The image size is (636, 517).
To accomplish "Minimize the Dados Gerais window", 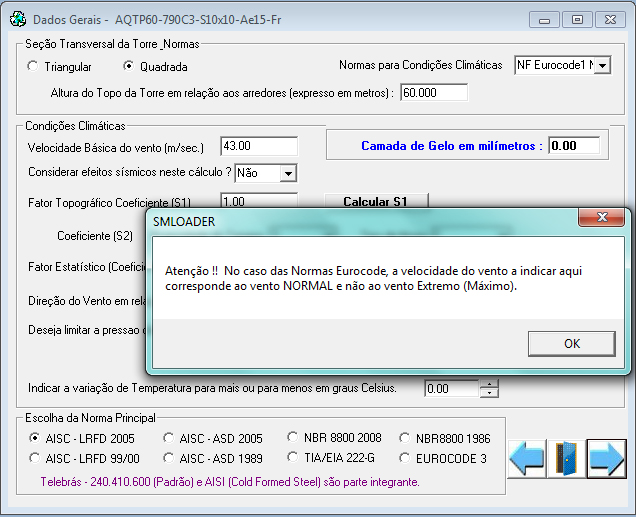I will click(x=543, y=19).
